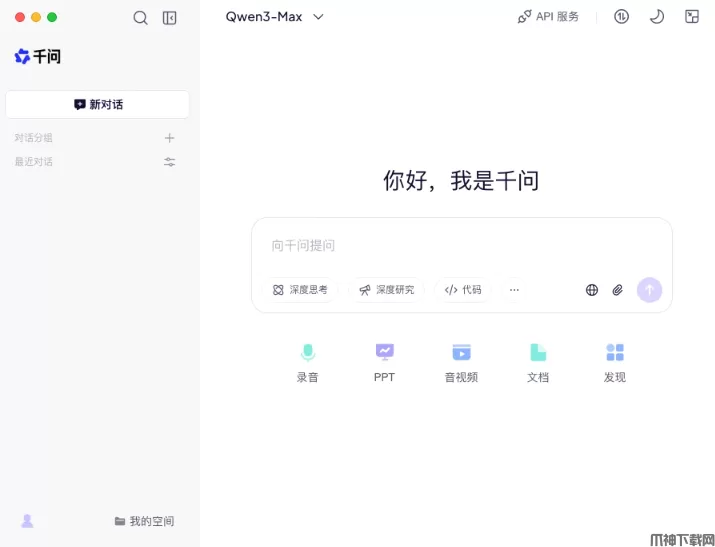
Task: Click the search magnifier icon in sidebar
Action: click(140, 17)
